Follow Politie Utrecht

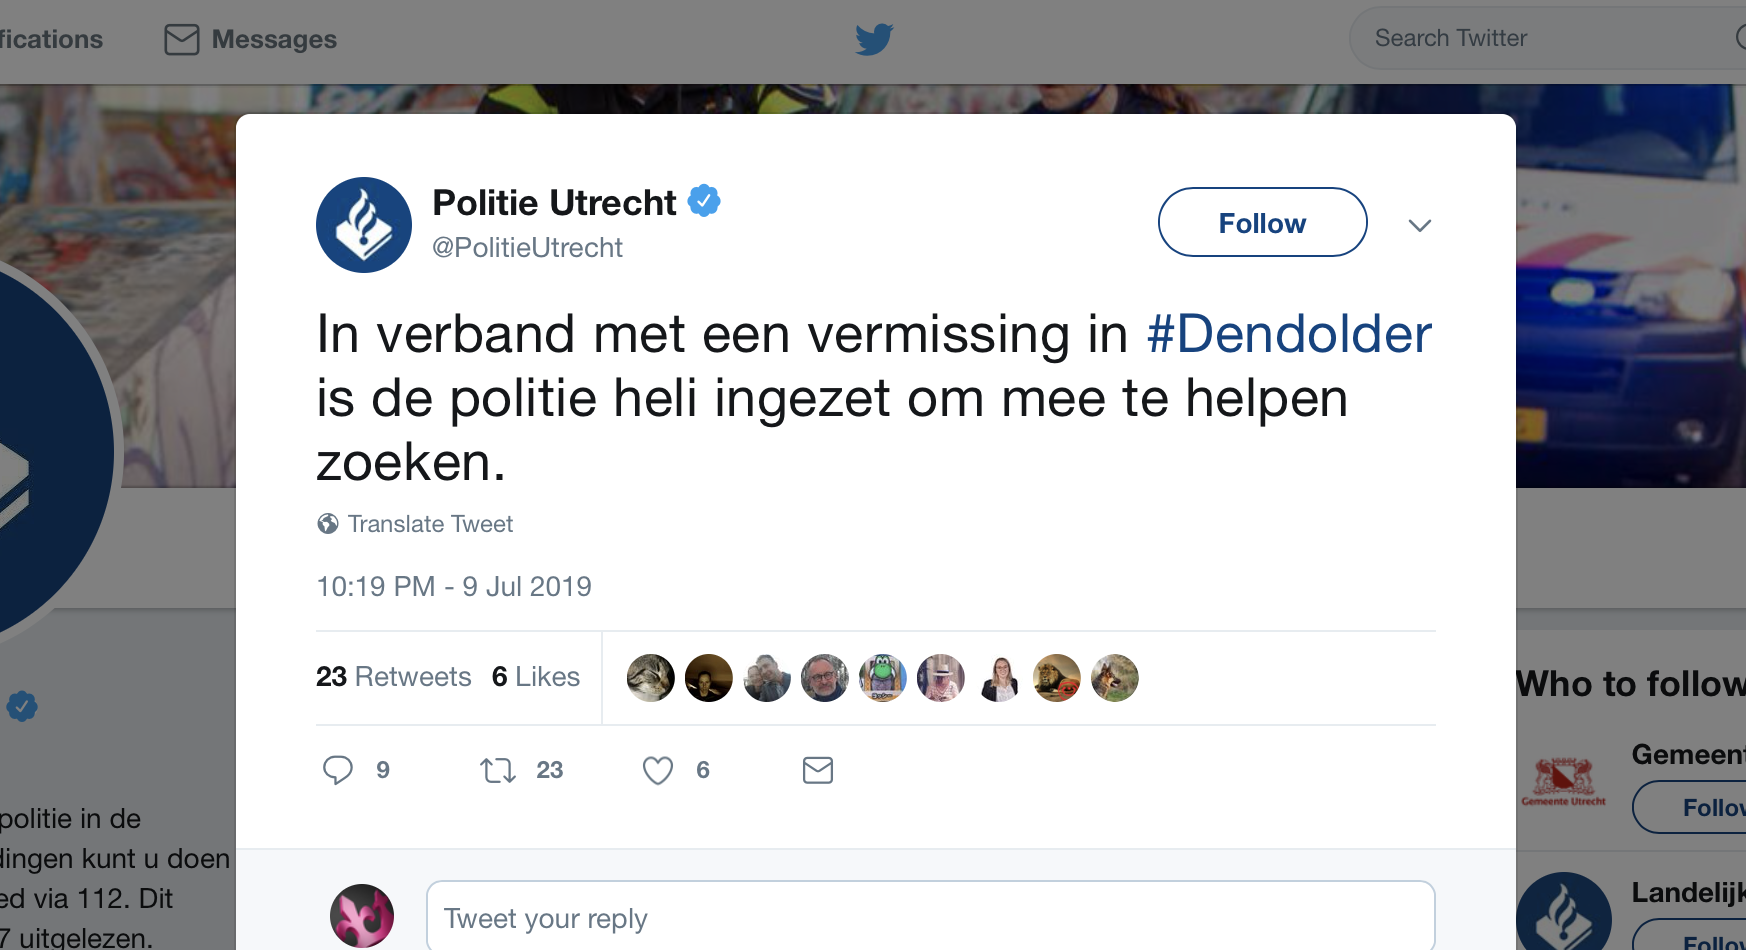click(x=1262, y=222)
